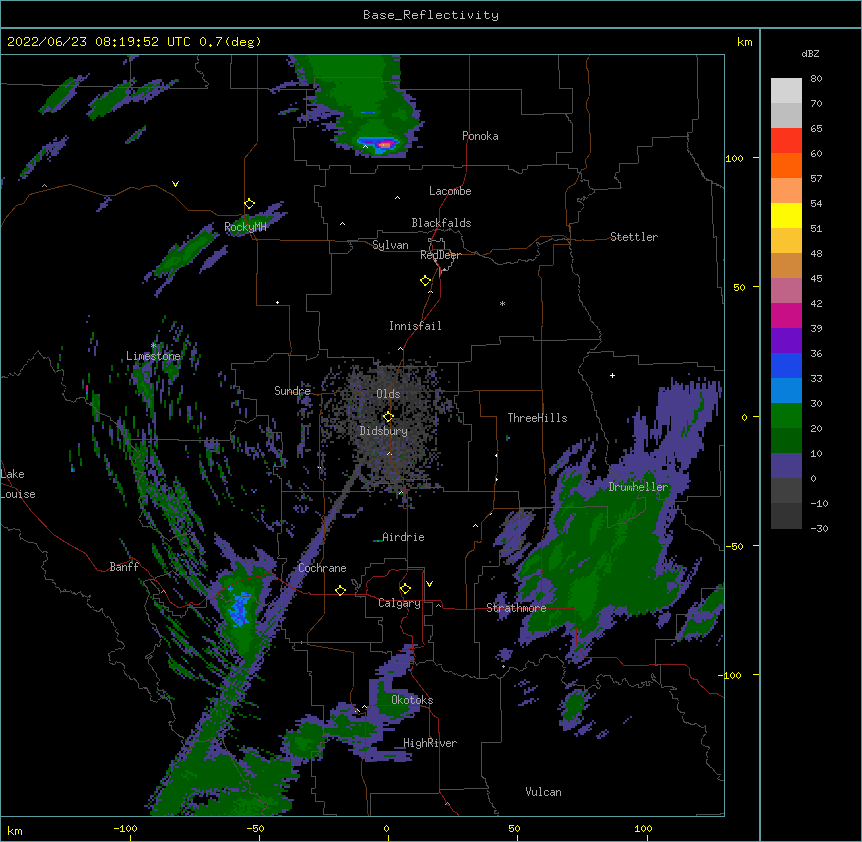This screenshot has width=862, height=842.
Task: Select the HighRiver label
Action: tap(430, 743)
